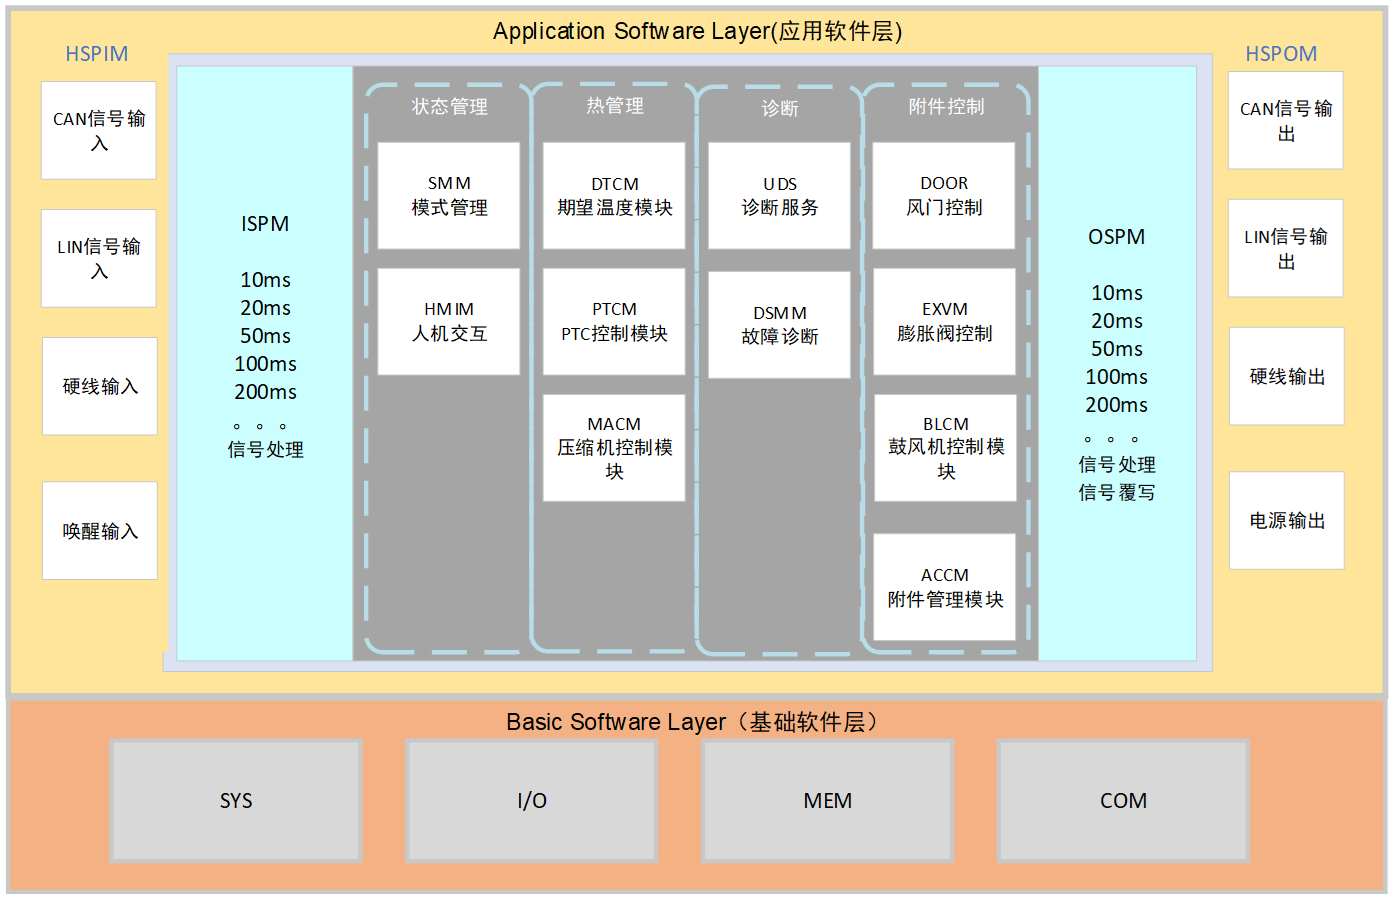The image size is (1393, 899).
Task: Click the 电源输出 output box
Action: pos(1287,521)
